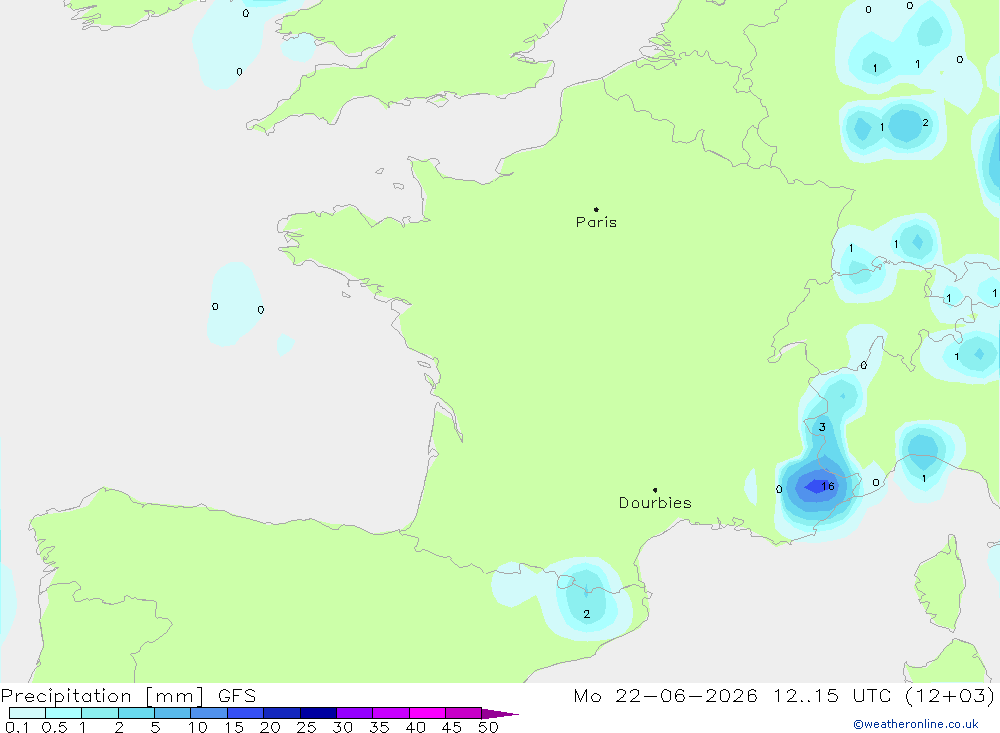Pick the 45–50 mm legend color swatch
The image size is (1000, 733).
464,713
